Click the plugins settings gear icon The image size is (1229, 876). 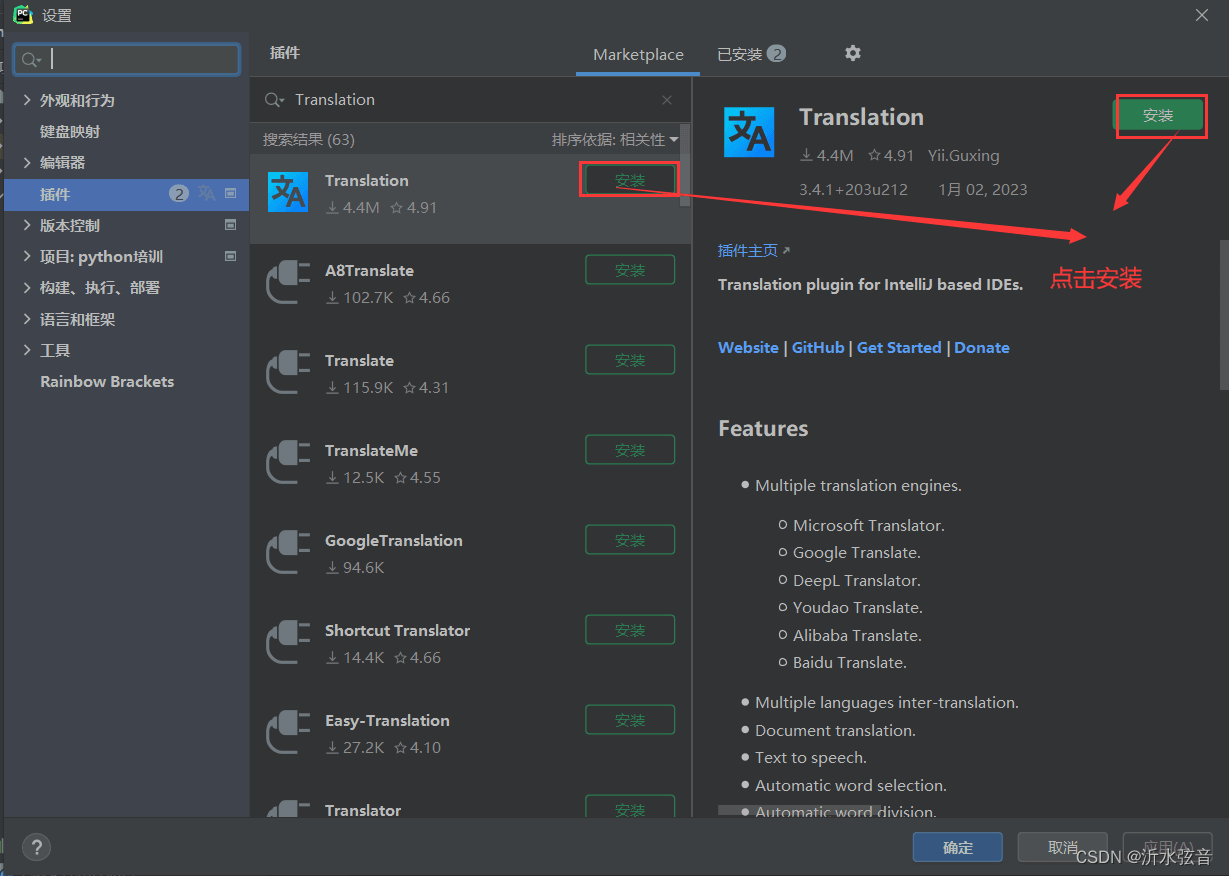click(x=852, y=53)
